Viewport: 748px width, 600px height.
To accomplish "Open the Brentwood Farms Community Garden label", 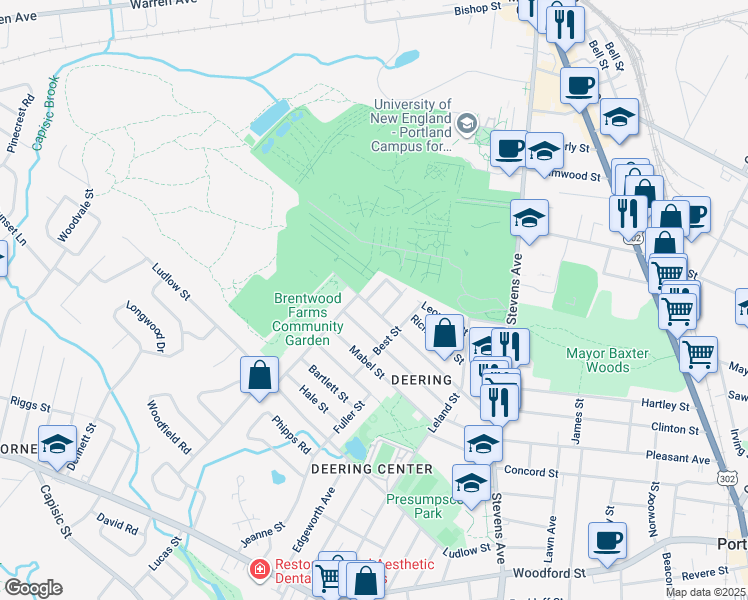I will point(308,319).
